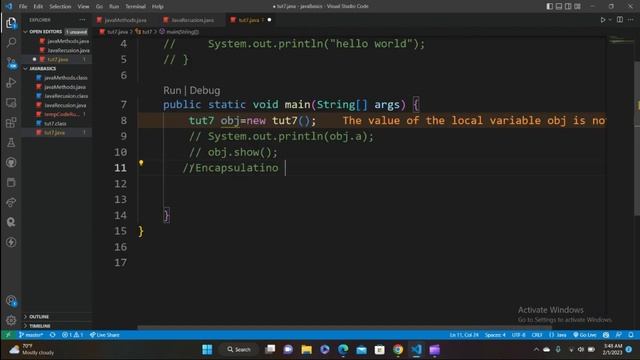Open the Customize Layout button
The image size is (640, 360).
point(578,6)
